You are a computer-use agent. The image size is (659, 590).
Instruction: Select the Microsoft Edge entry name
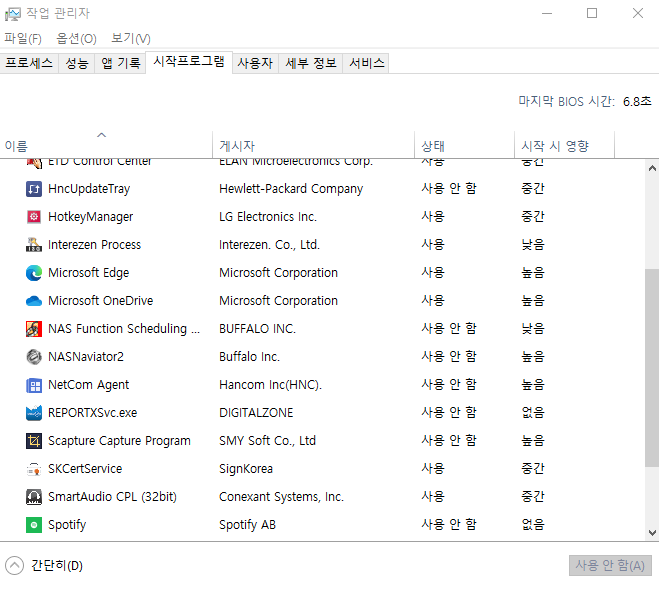(x=89, y=273)
